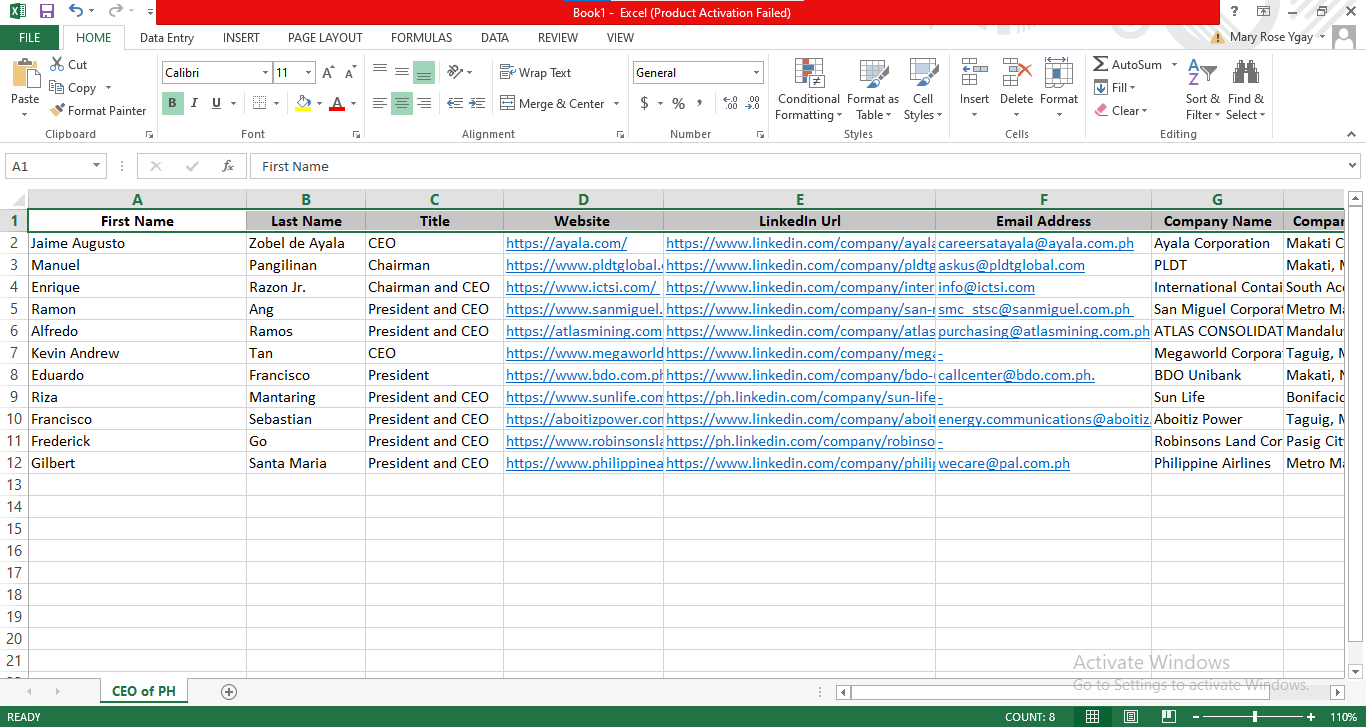Click the Save icon in quick access toolbar
The height and width of the screenshot is (727, 1366).
(x=47, y=12)
